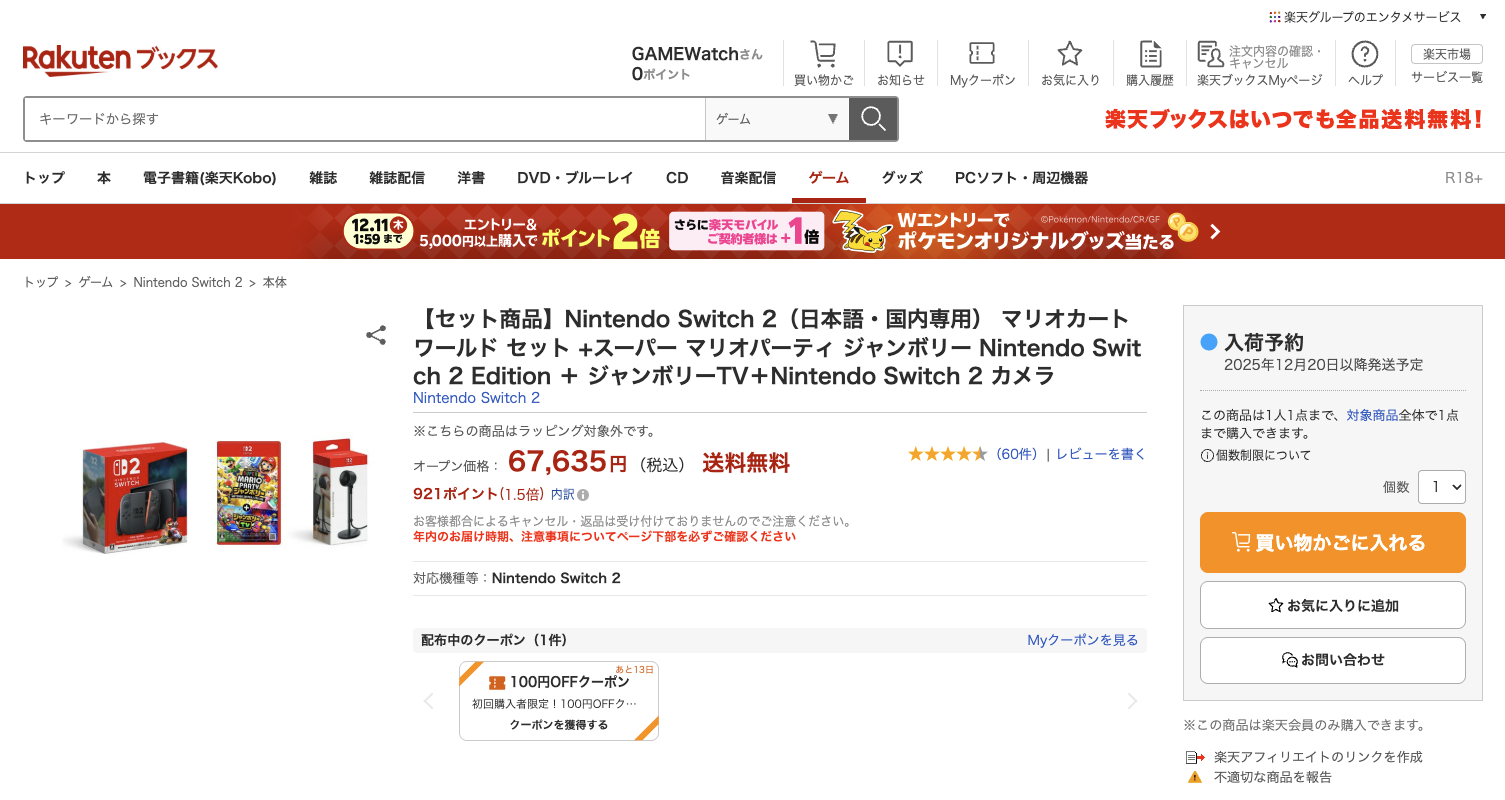
Task: Open the CD tab
Action: (677, 178)
